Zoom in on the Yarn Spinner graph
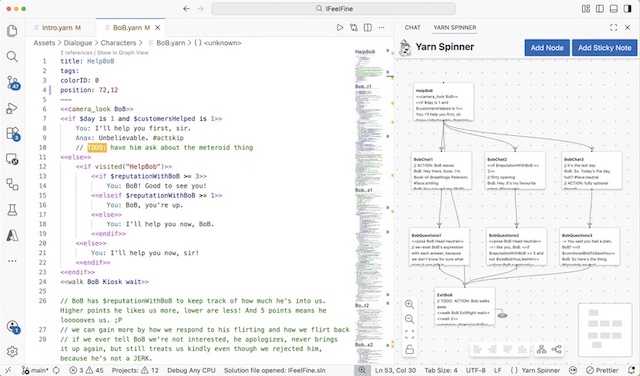640x376 pixels. click(x=409, y=304)
